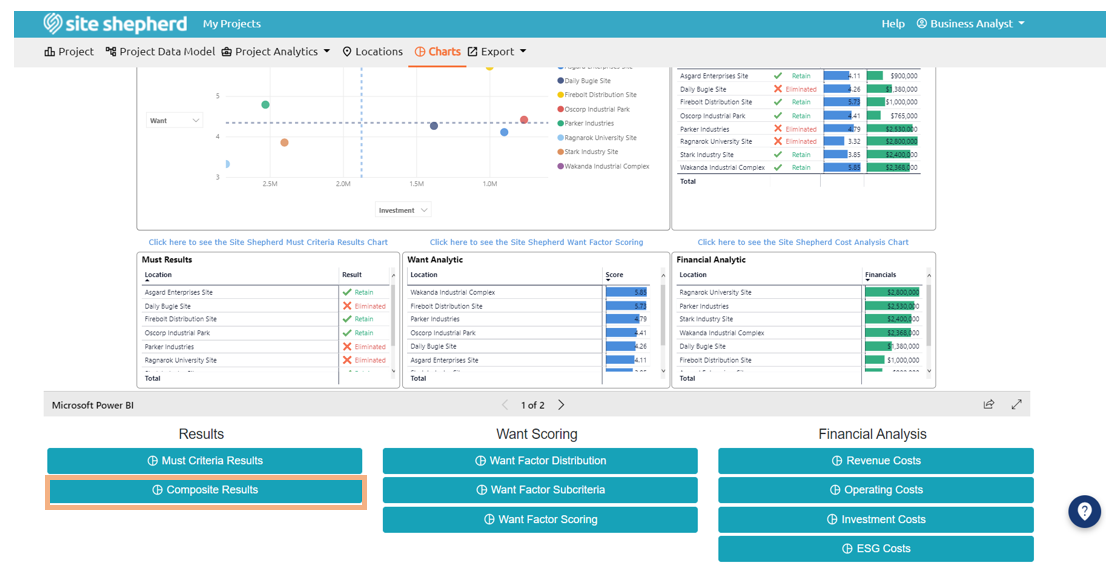Open My Projects page
1120x588 pixels.
231,24
